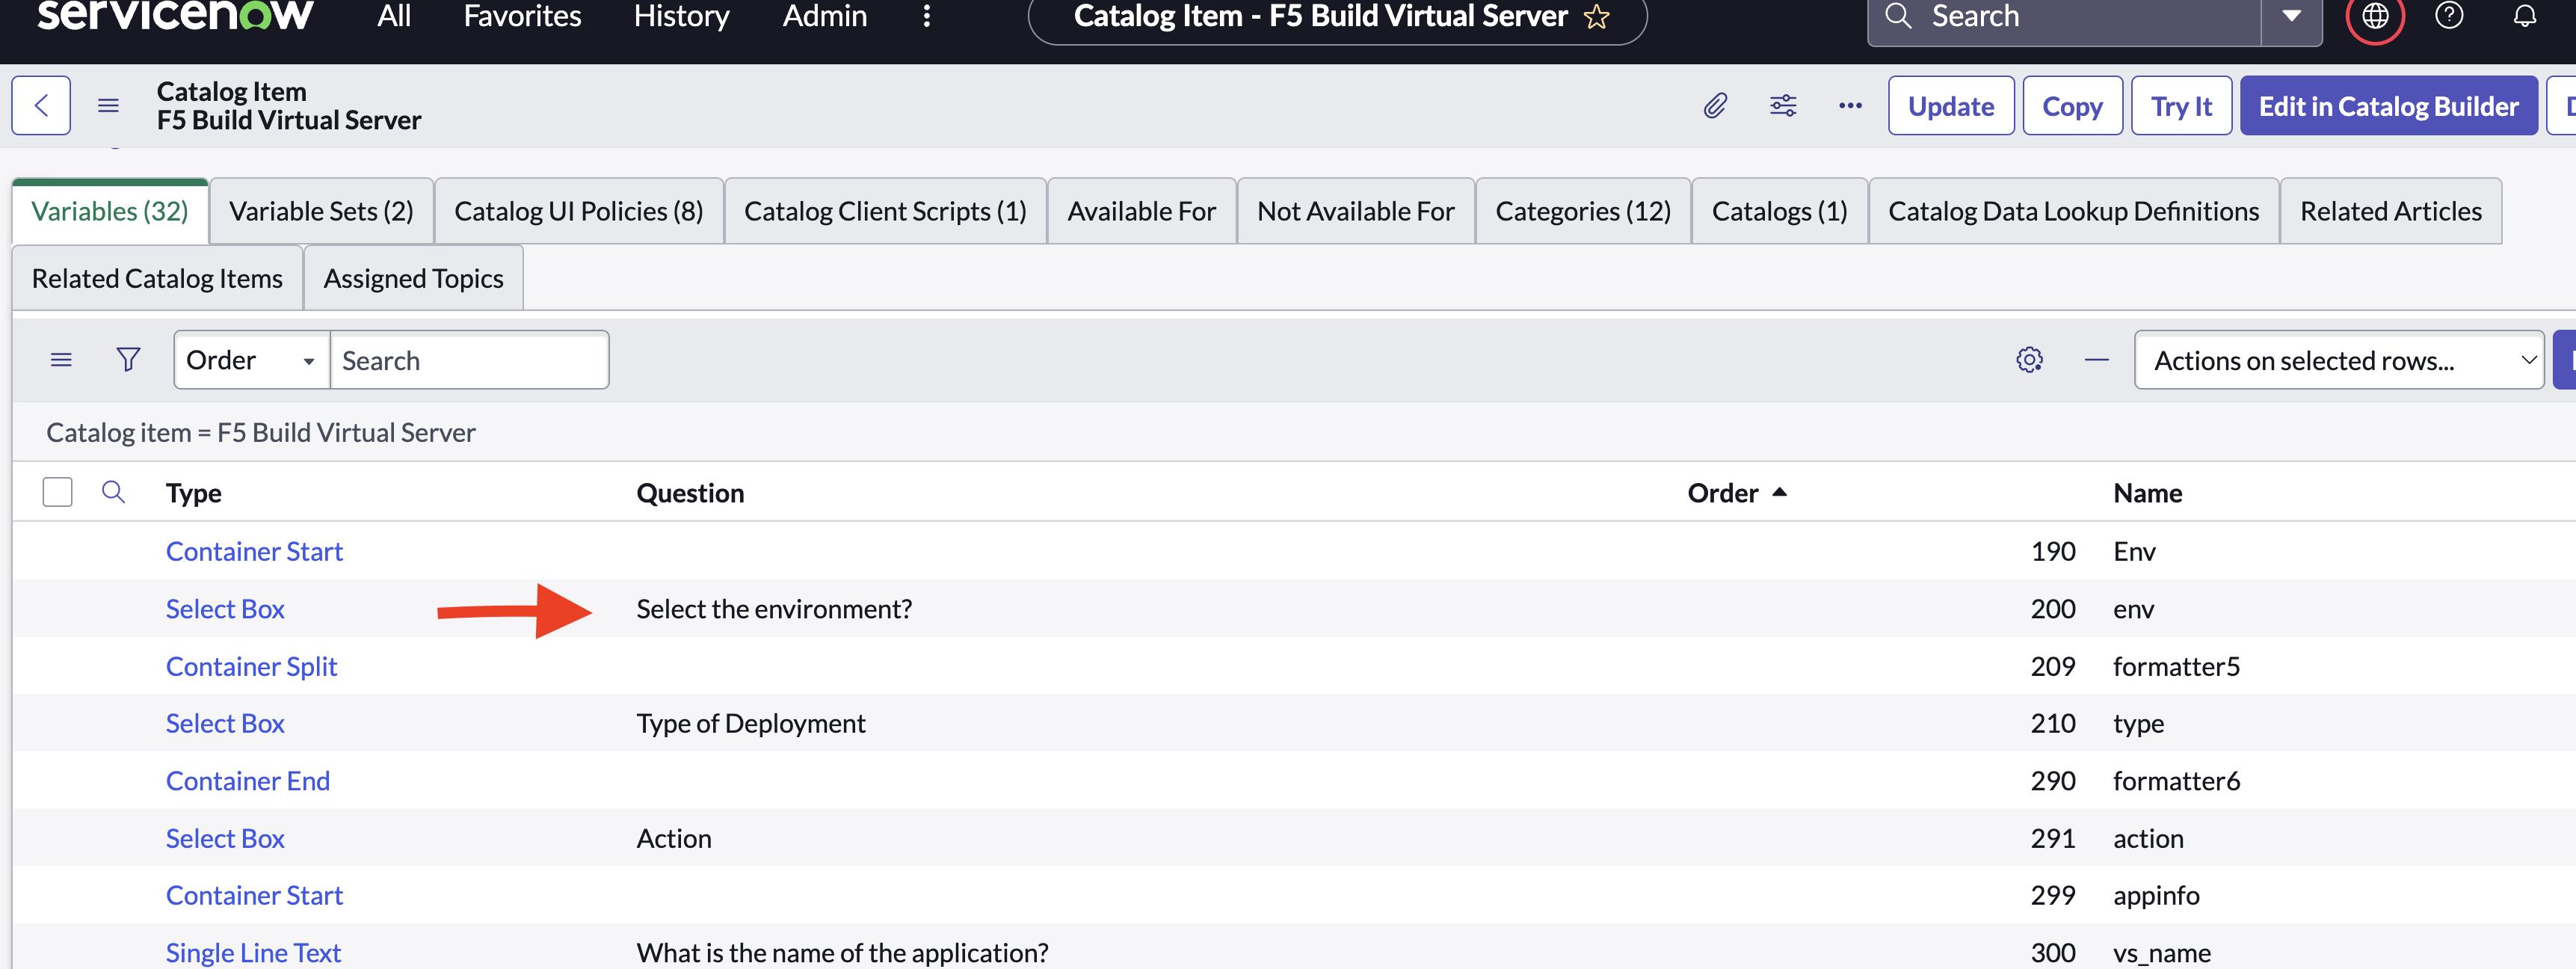Open the Container Split variable link

(x=251, y=666)
